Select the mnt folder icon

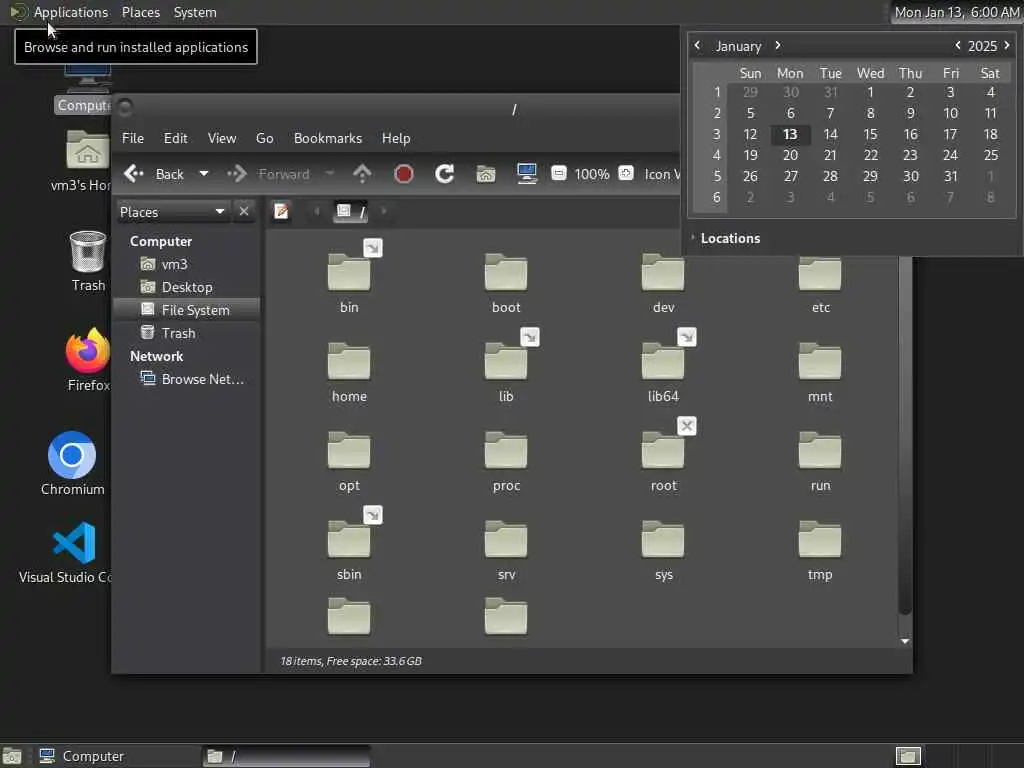coord(820,361)
